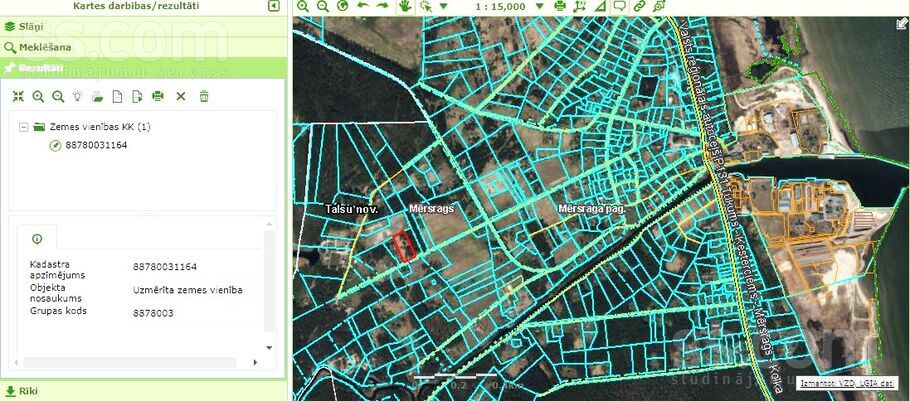Collapse the left Kartes darbības panel

point(274,6)
